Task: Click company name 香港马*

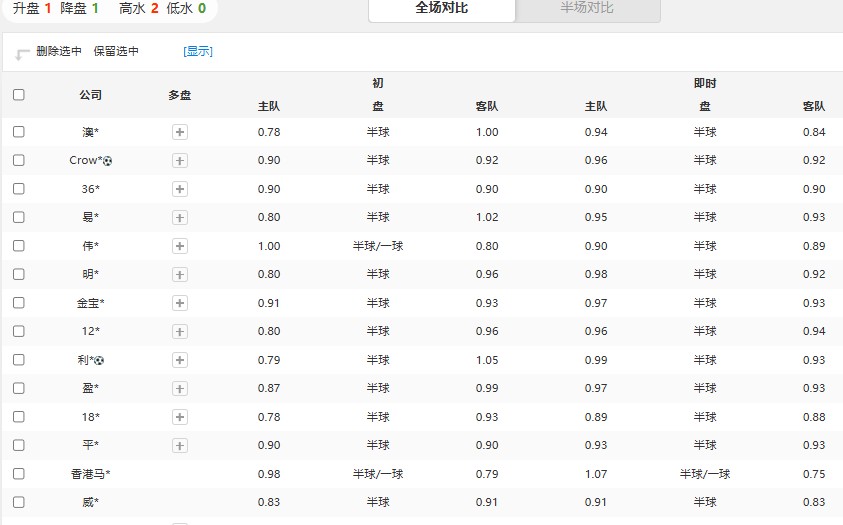Action: (x=90, y=474)
